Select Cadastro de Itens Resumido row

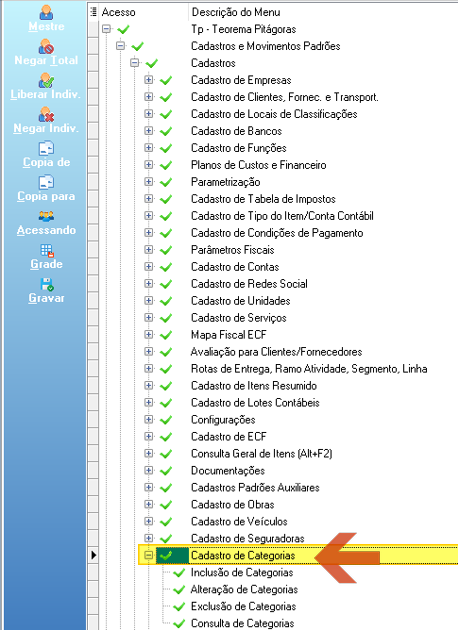[x=254, y=386]
